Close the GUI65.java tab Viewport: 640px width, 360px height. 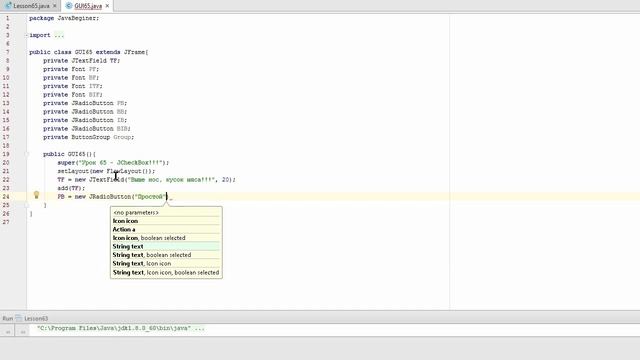[107, 6]
